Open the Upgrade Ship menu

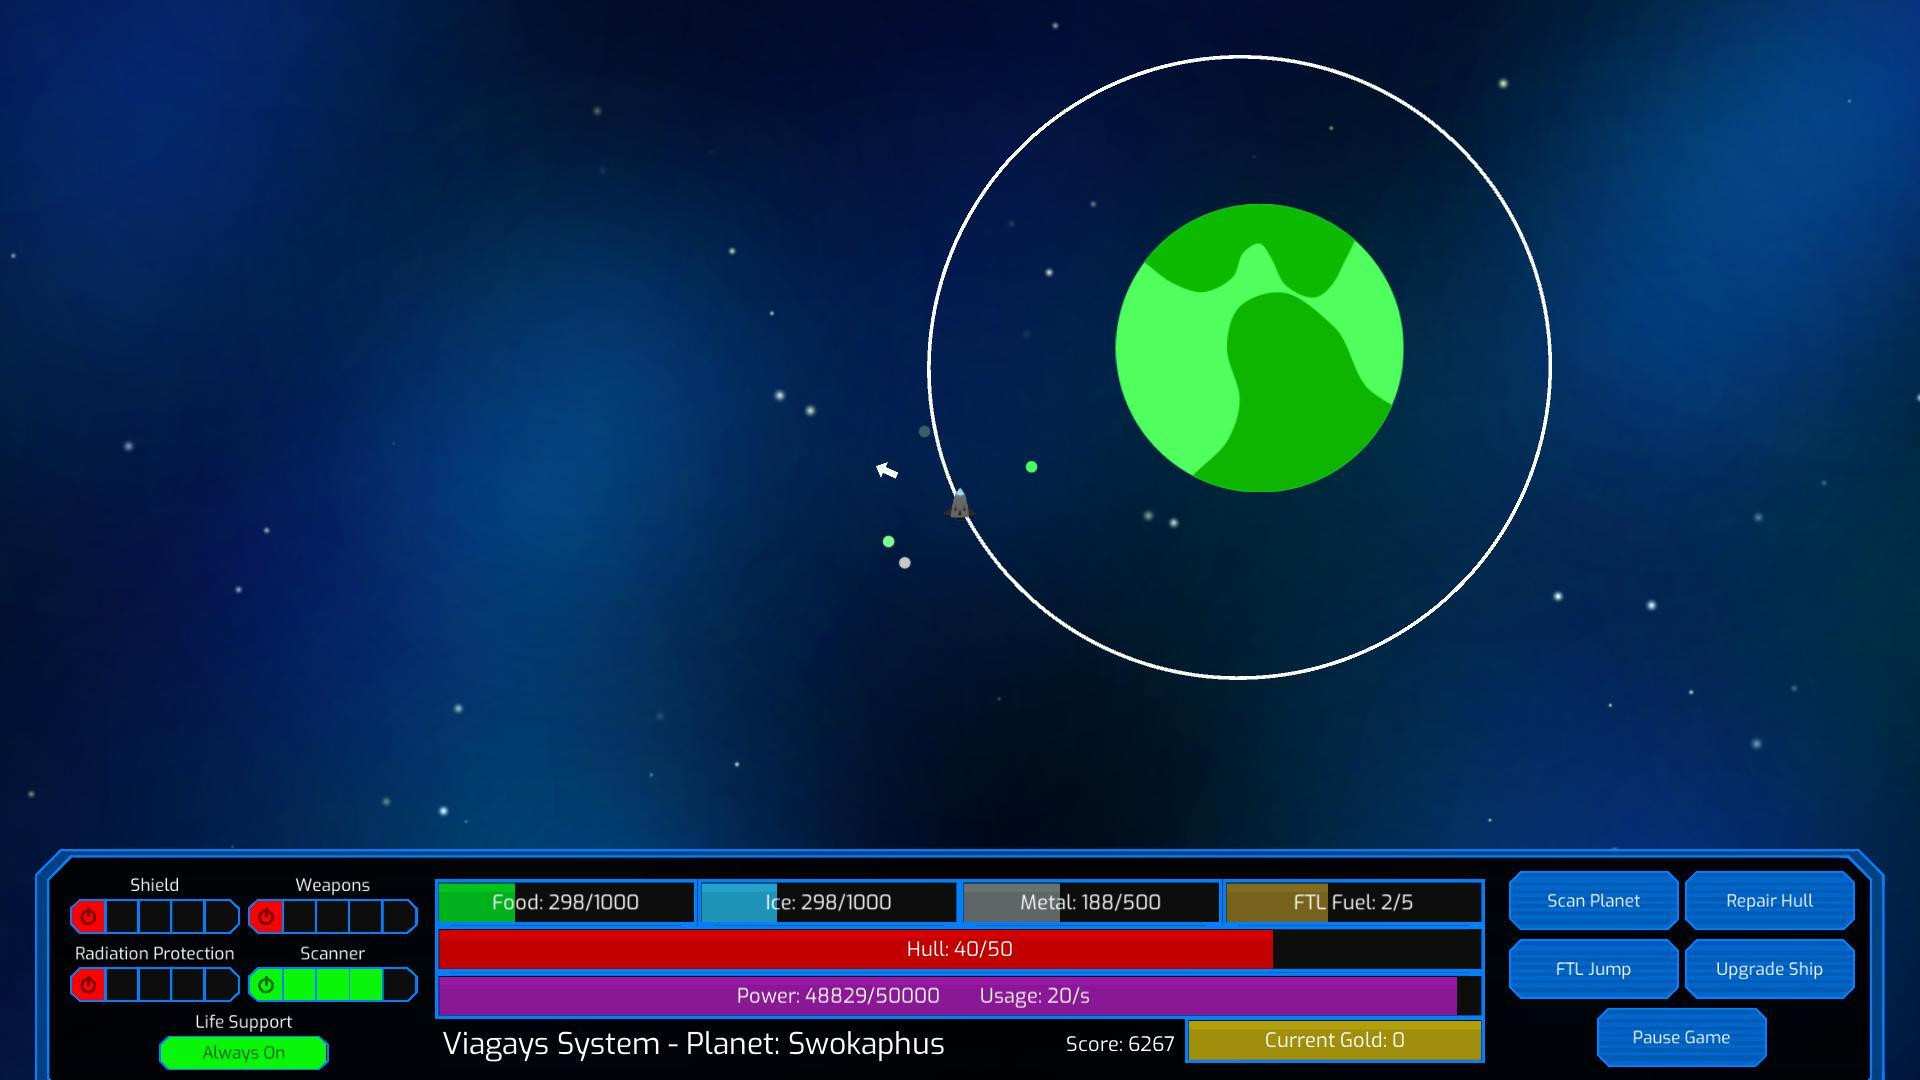click(x=1769, y=968)
